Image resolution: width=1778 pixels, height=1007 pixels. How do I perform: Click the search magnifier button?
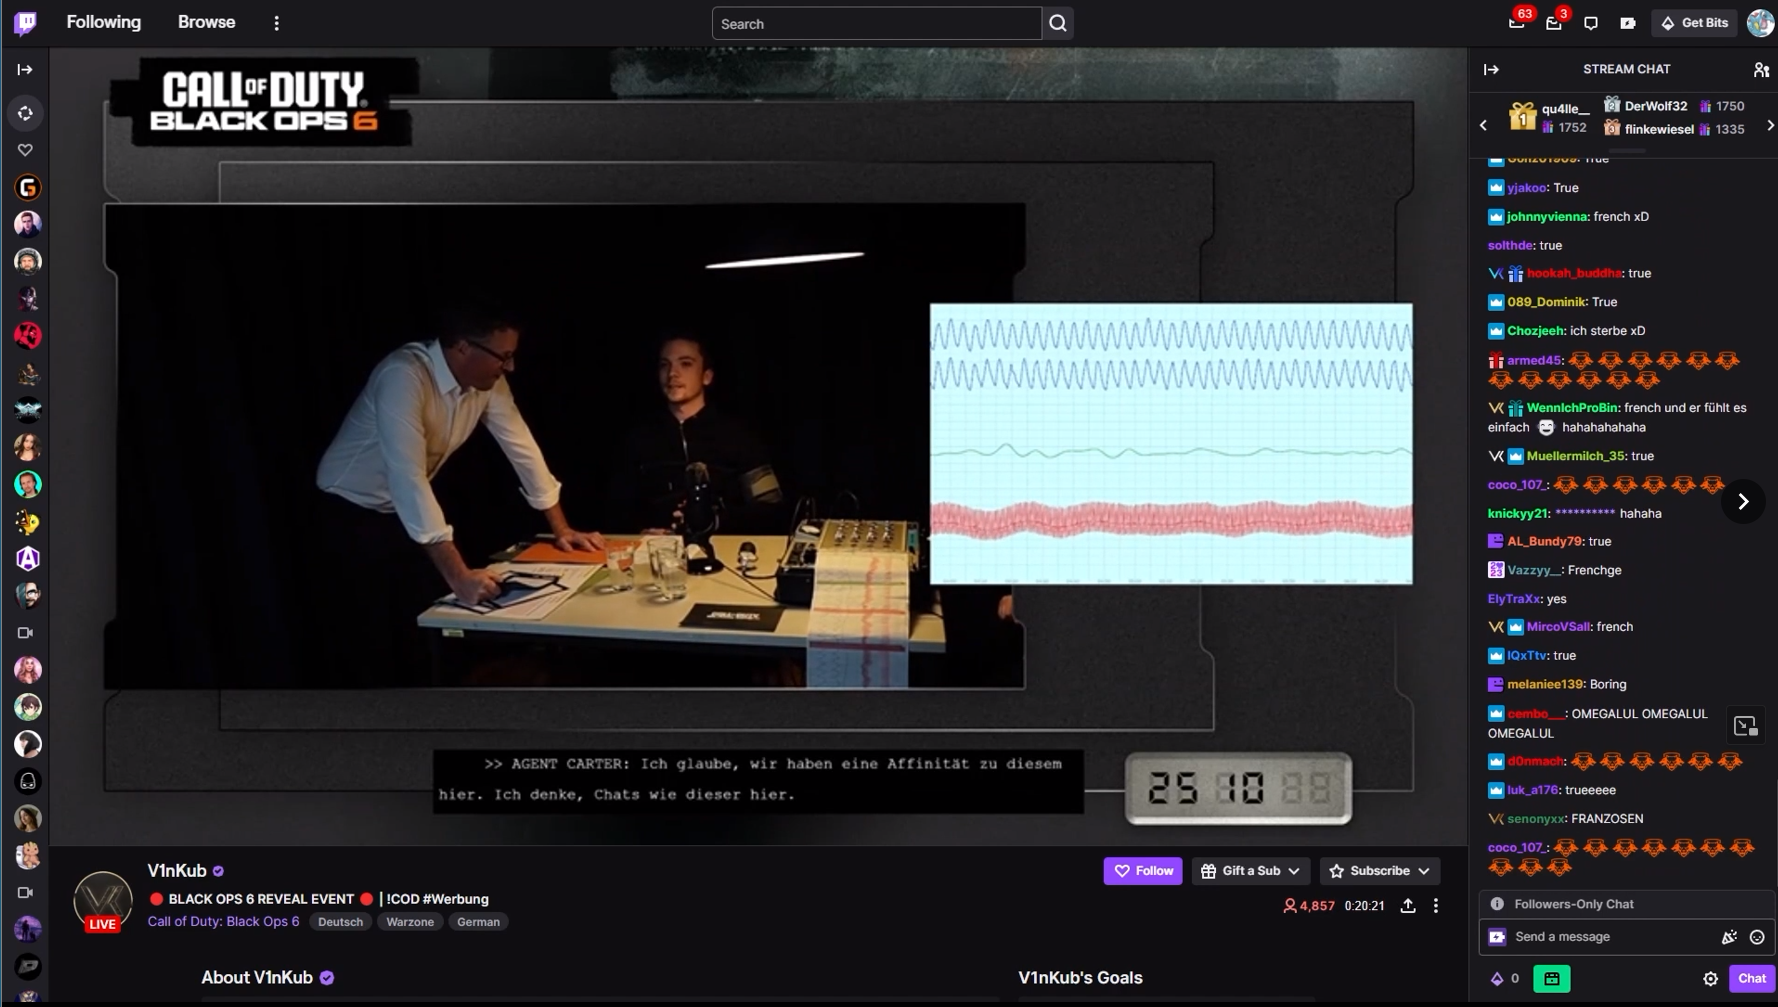(1057, 23)
